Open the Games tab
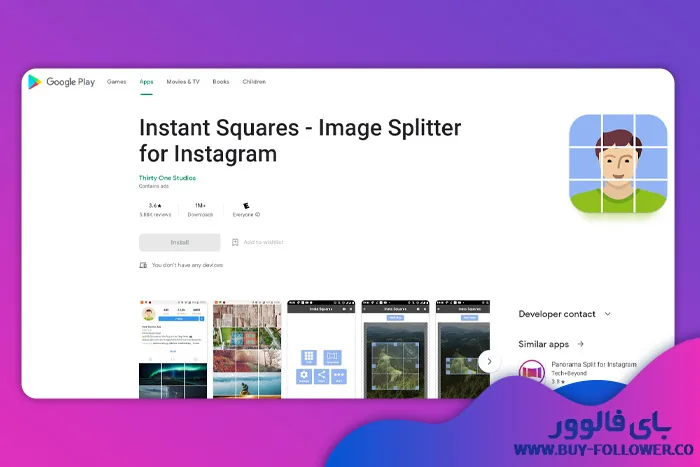Screen dimensions: 700x467 click(x=117, y=82)
